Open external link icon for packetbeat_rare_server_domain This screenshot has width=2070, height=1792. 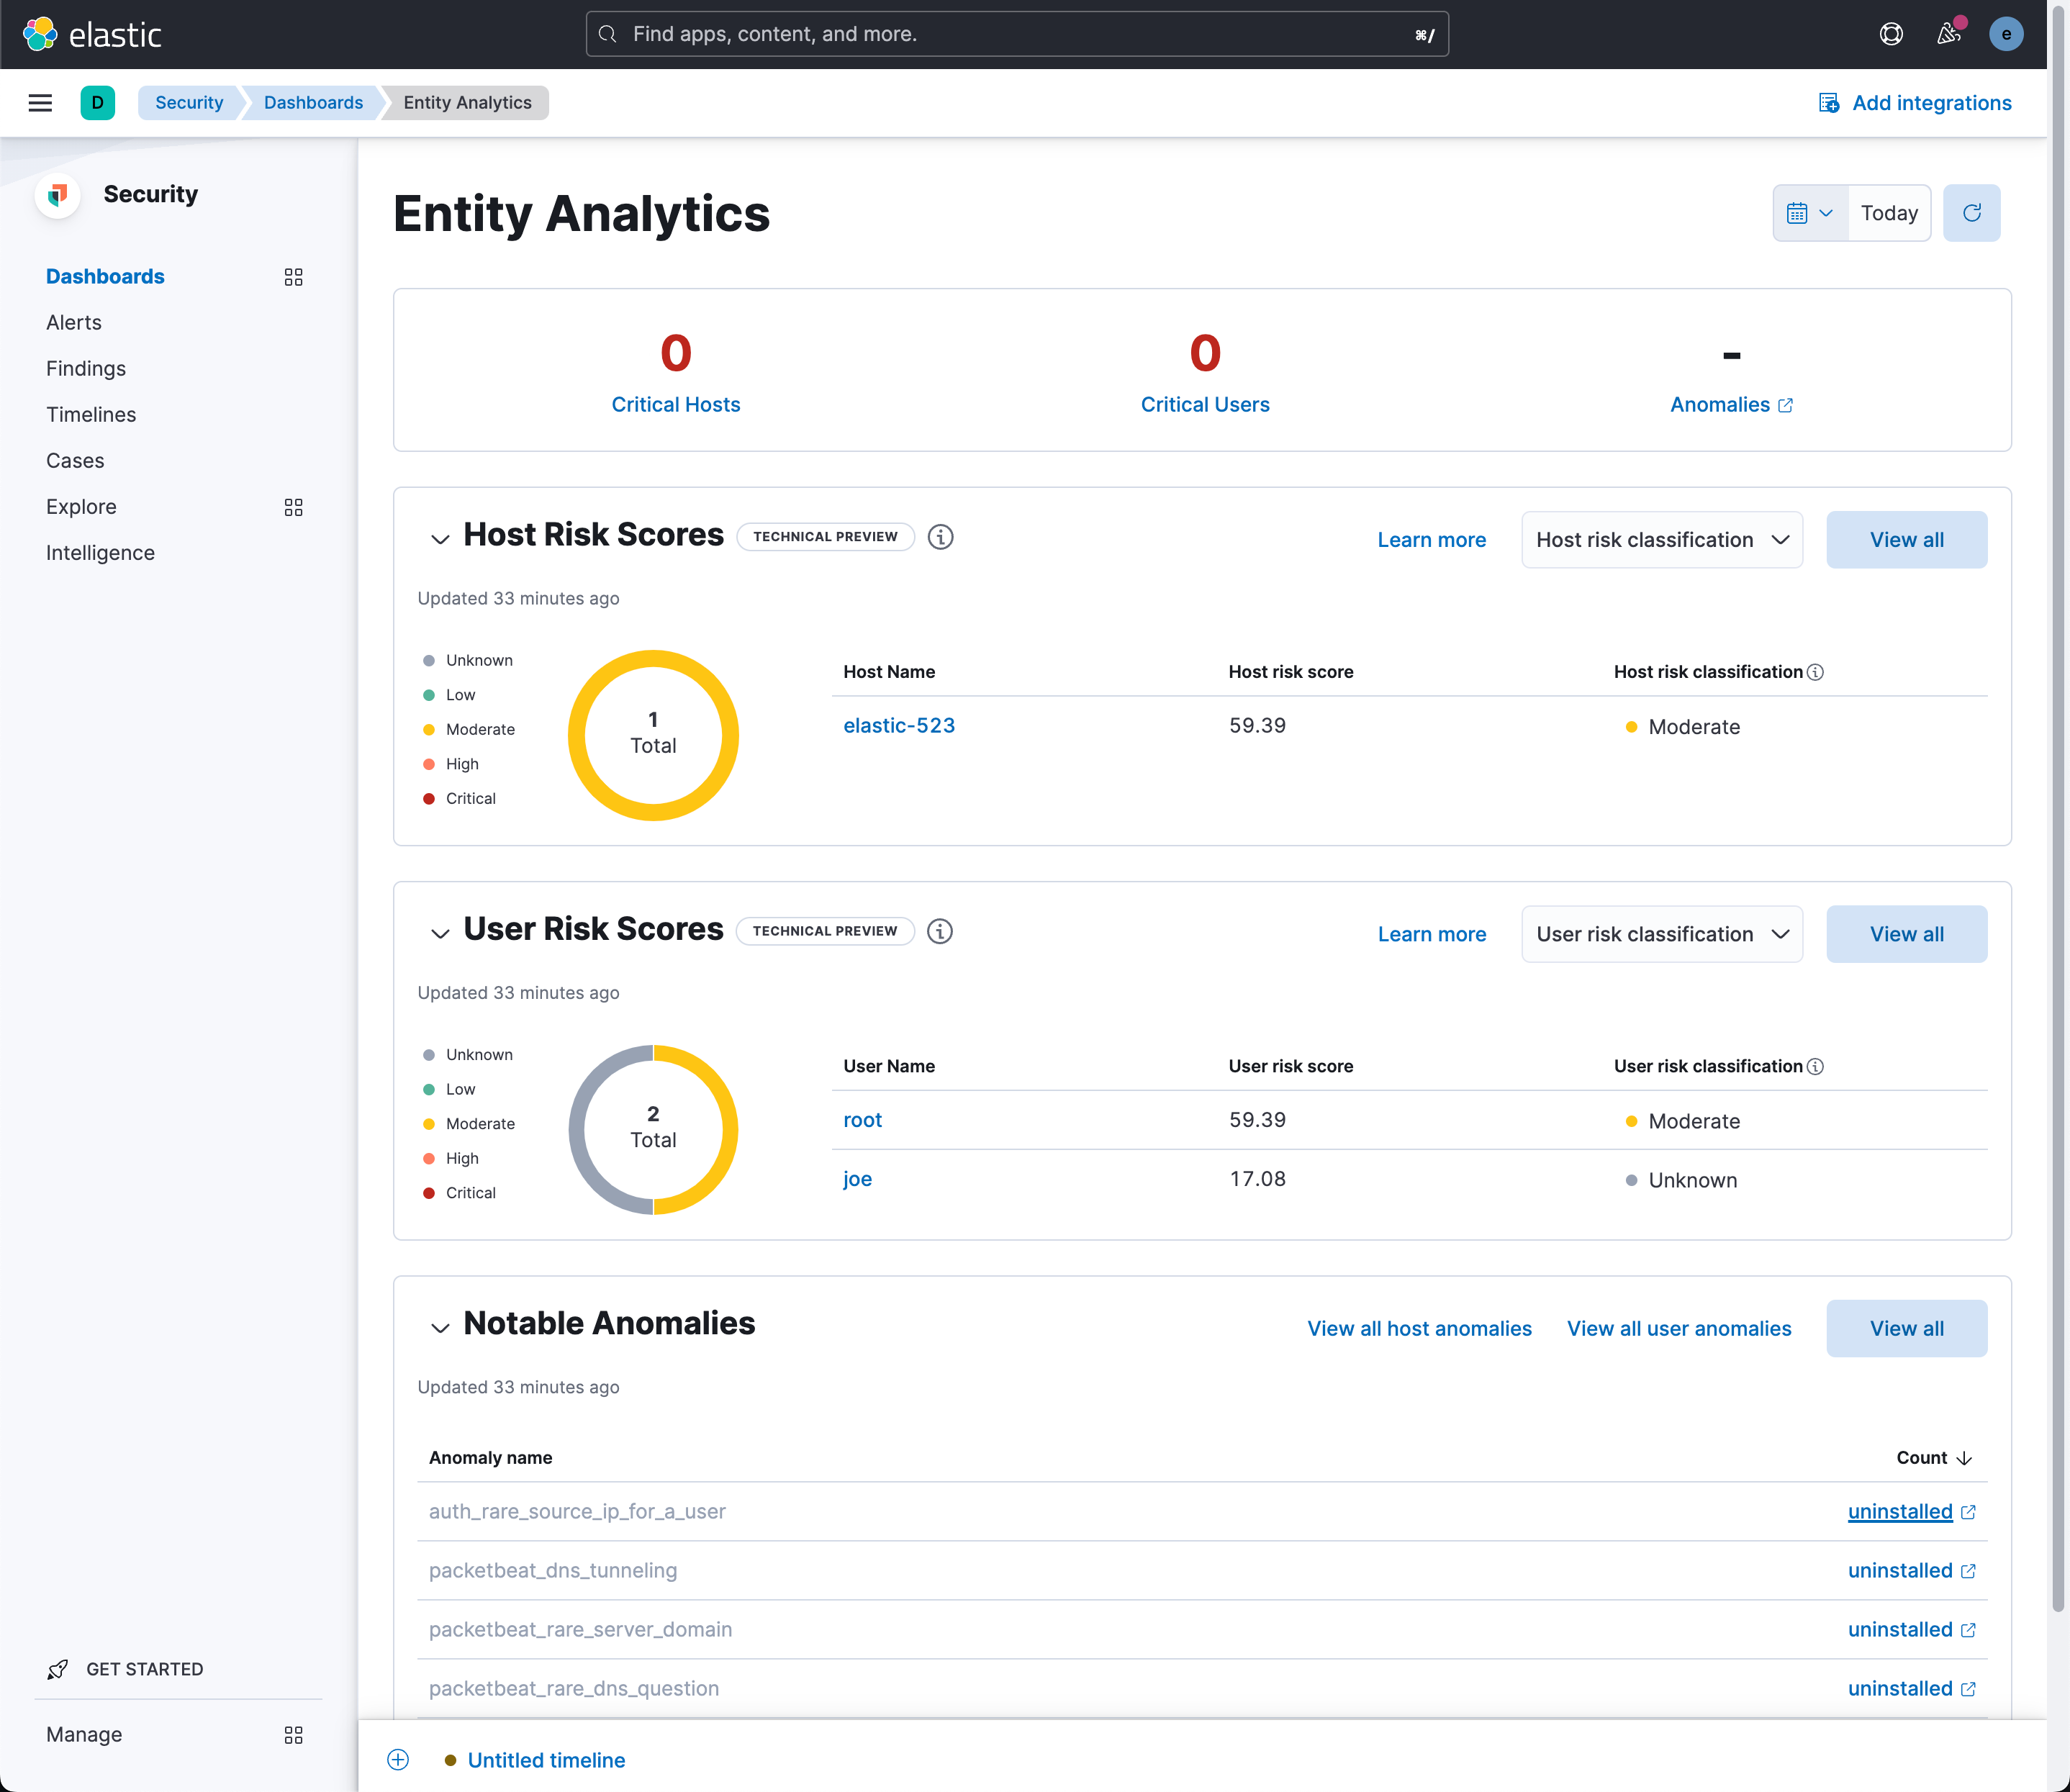pyautogui.click(x=1968, y=1631)
